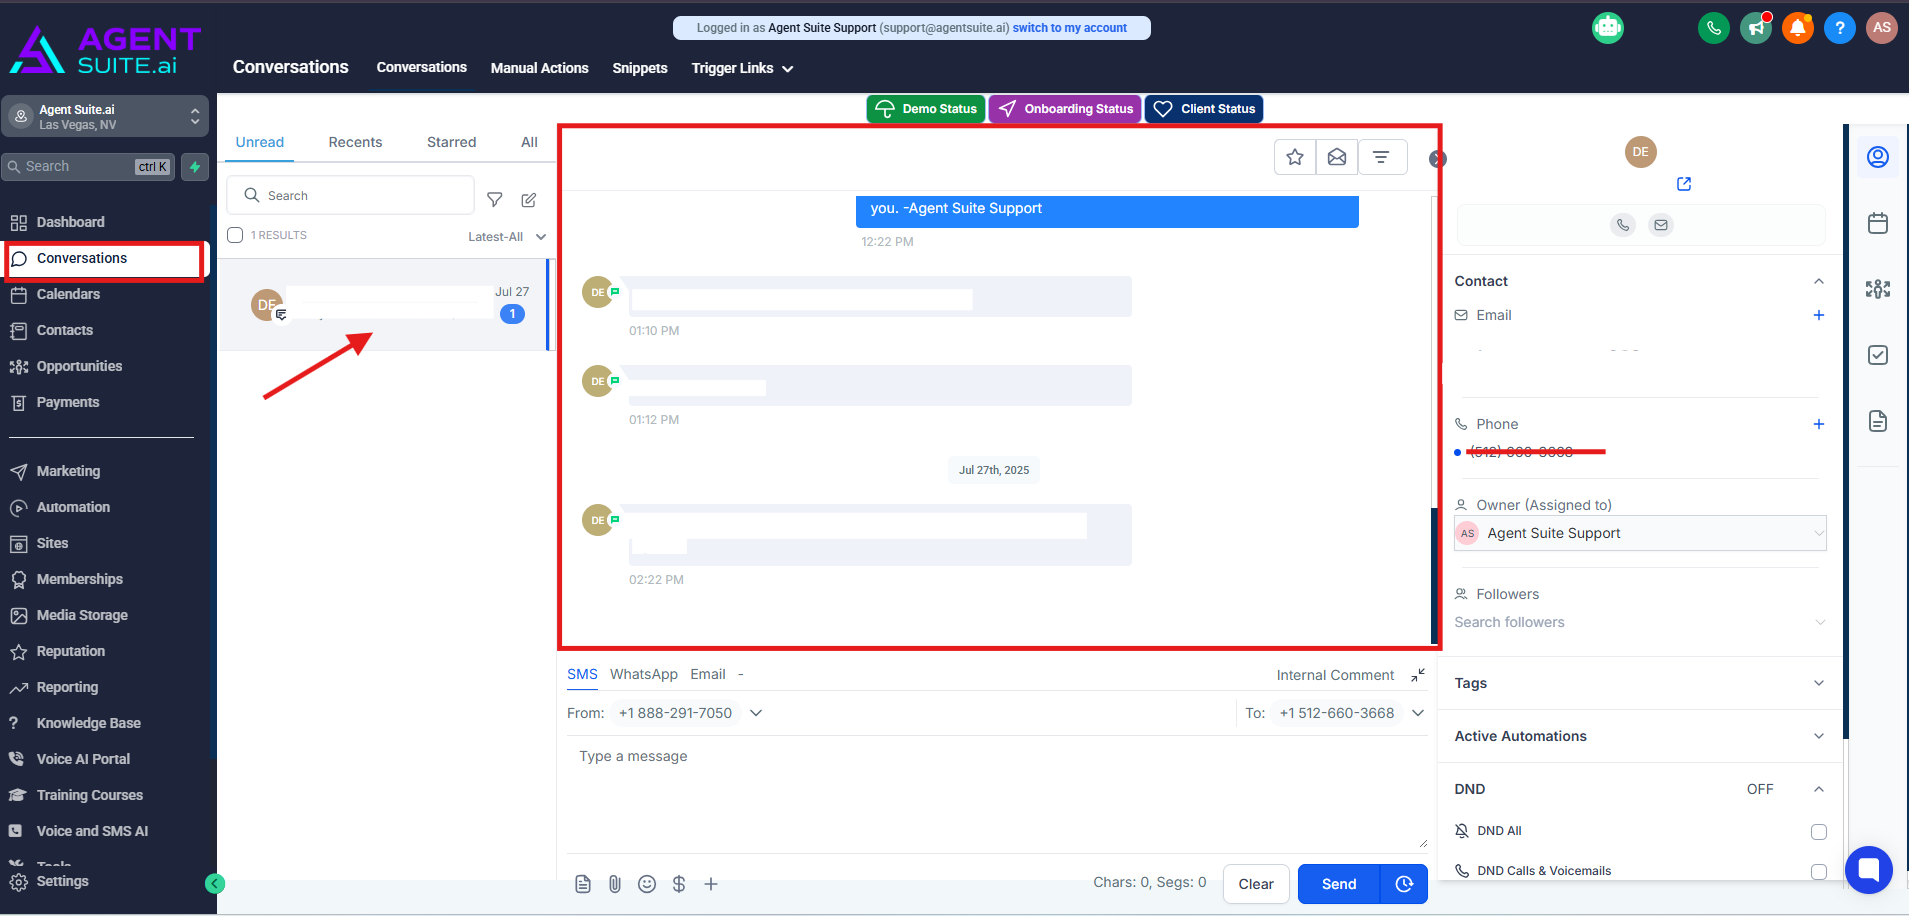Screen dimensions: 1909x916
Task: Switch to the Recents tab
Action: click(x=355, y=142)
